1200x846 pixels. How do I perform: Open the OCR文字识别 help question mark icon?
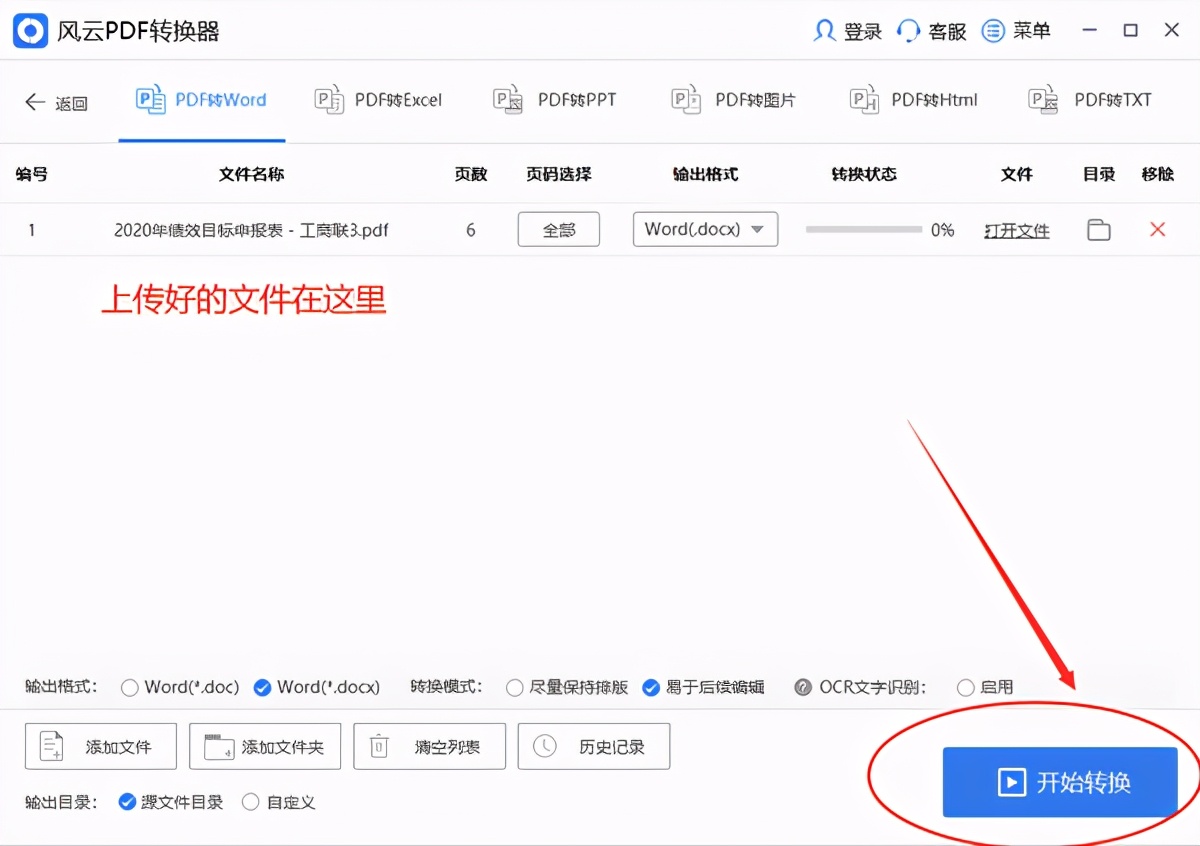tap(805, 687)
